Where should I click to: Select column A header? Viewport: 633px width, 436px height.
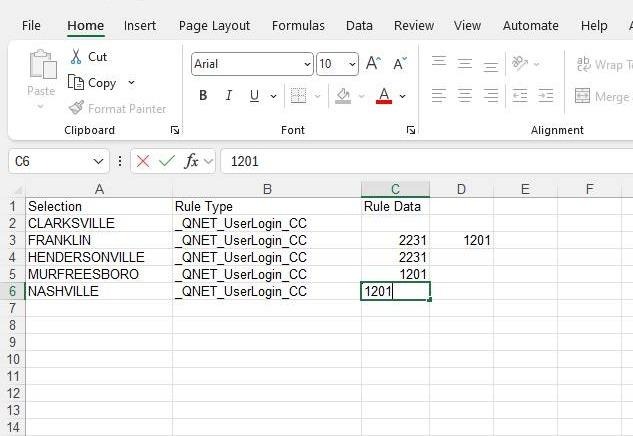point(99,189)
